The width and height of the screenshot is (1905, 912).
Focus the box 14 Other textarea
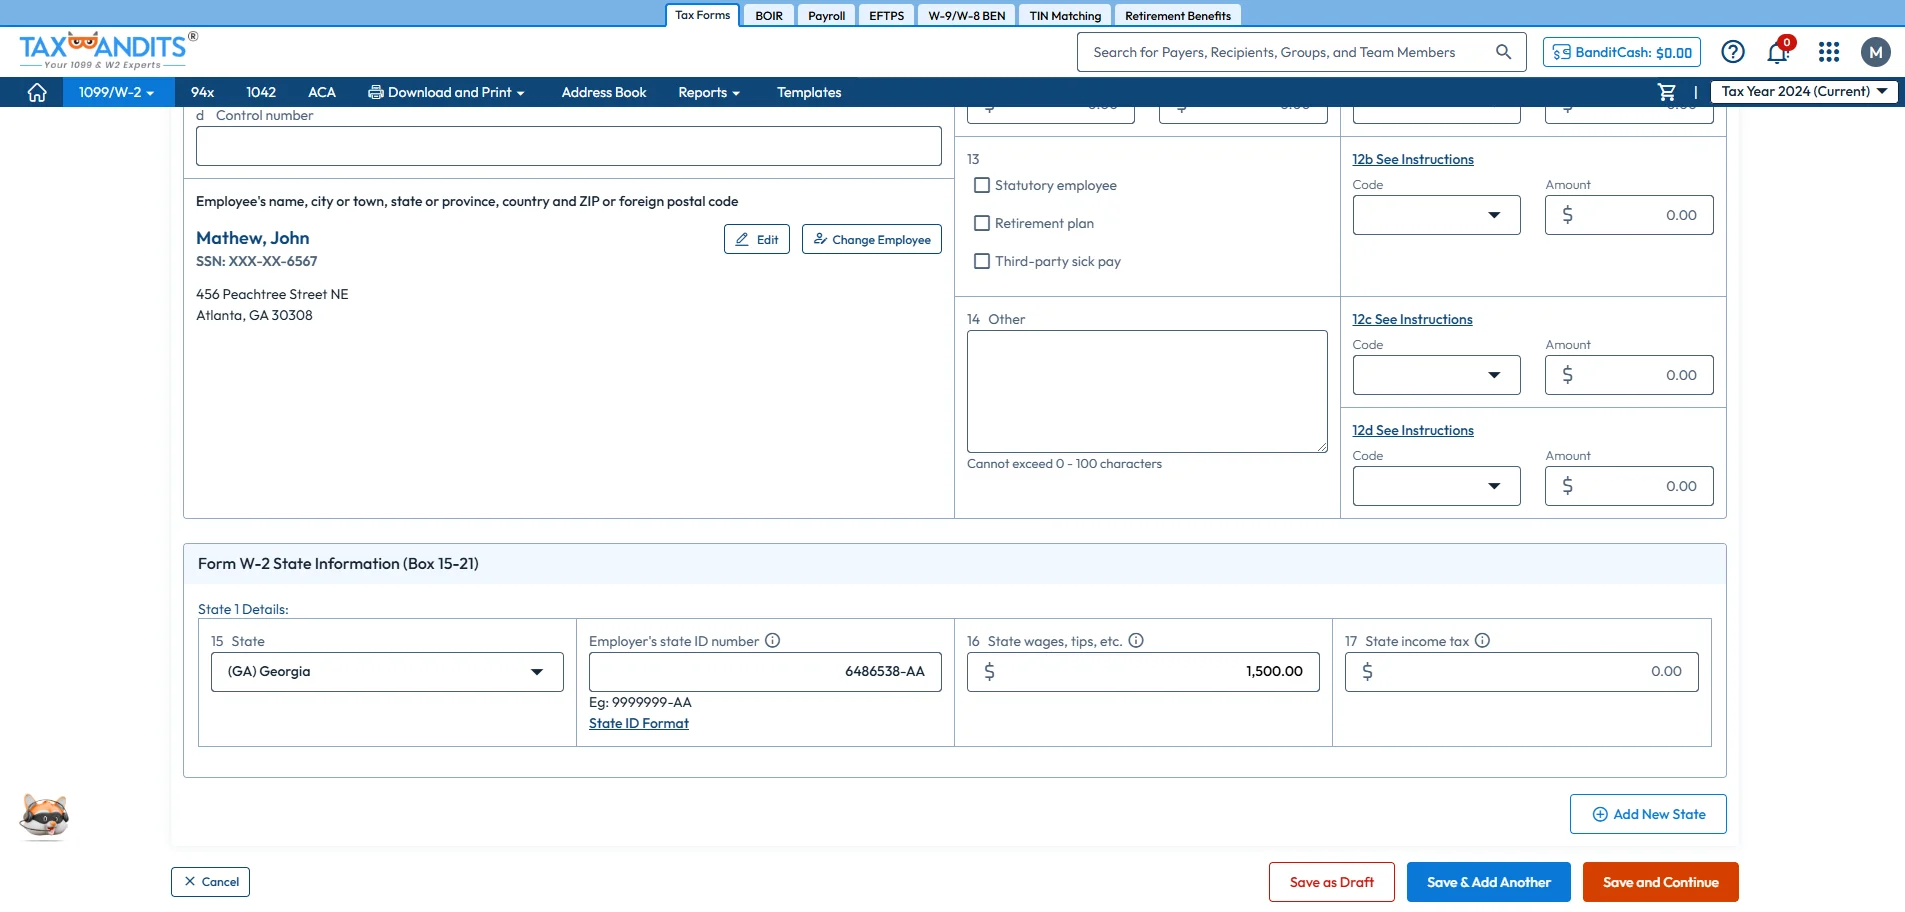click(1147, 392)
